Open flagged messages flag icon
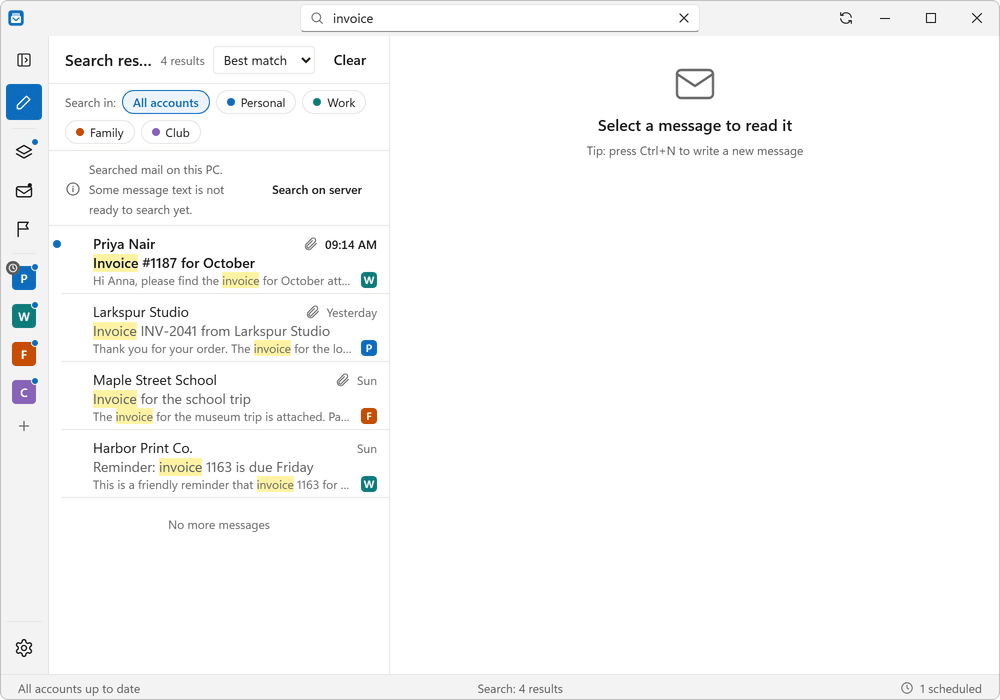1000x700 pixels. pos(24,229)
